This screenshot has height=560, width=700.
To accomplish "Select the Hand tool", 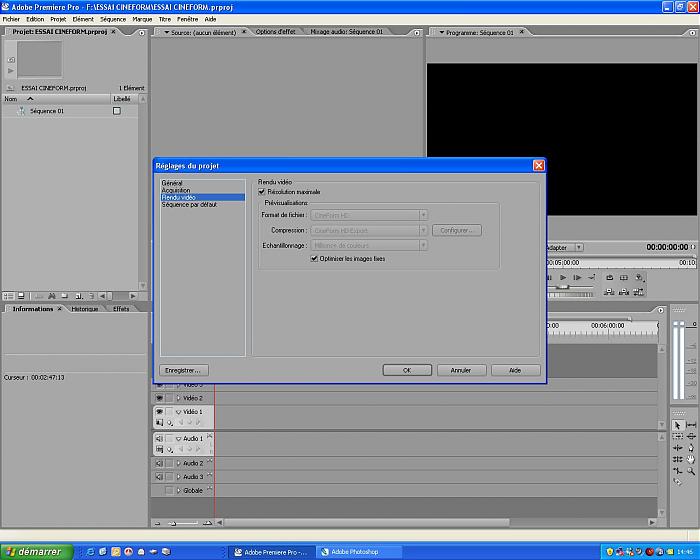I will [x=691, y=459].
